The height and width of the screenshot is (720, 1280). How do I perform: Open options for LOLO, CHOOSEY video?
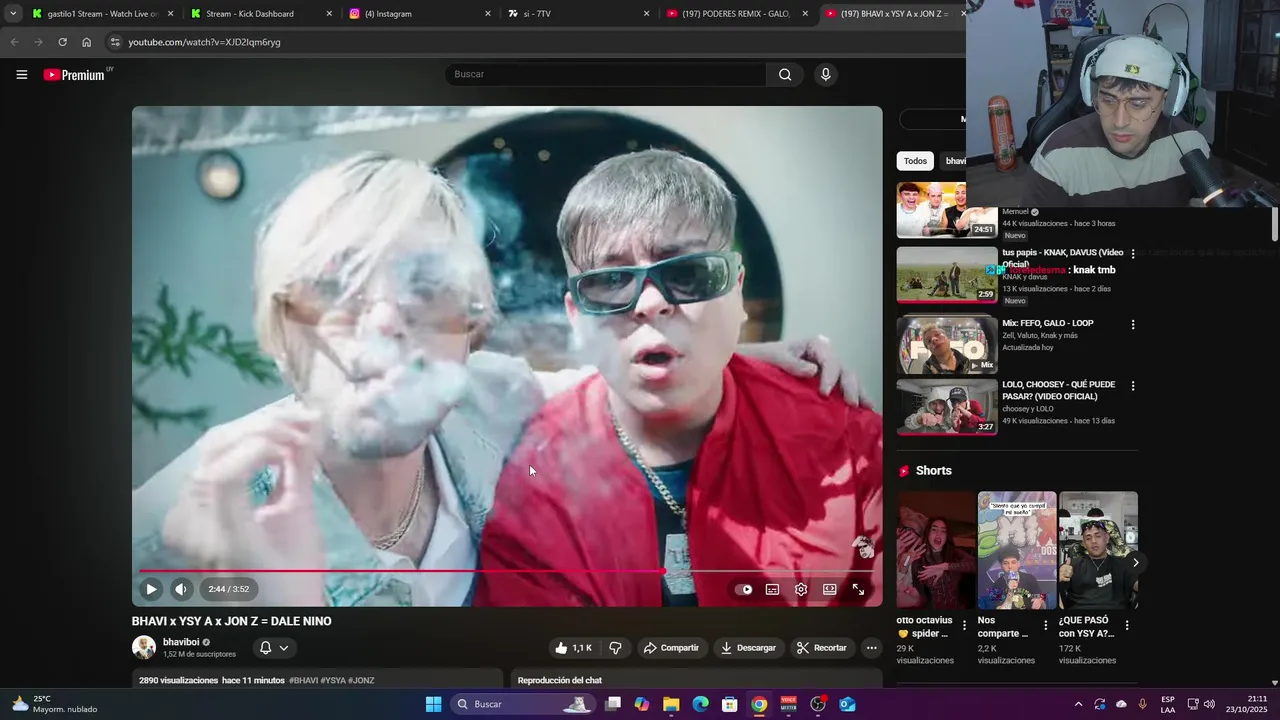tap(1133, 386)
